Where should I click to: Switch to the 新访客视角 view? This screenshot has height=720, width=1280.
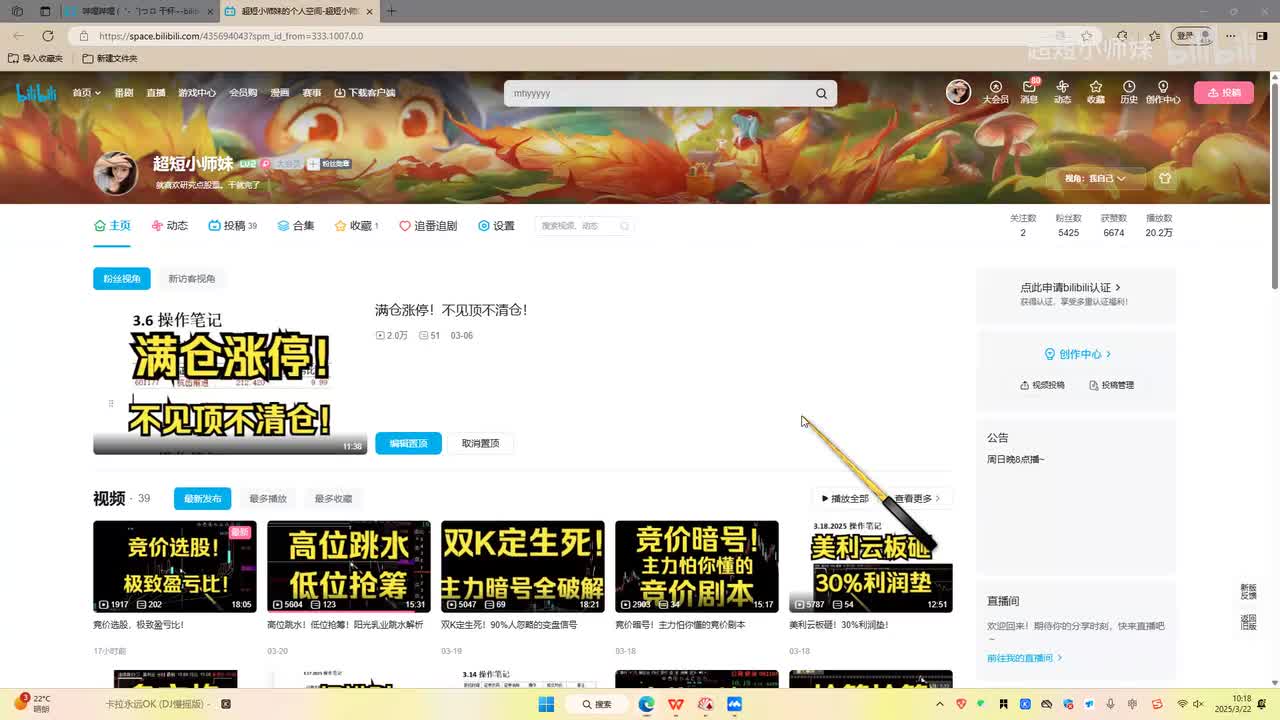pyautogui.click(x=192, y=278)
